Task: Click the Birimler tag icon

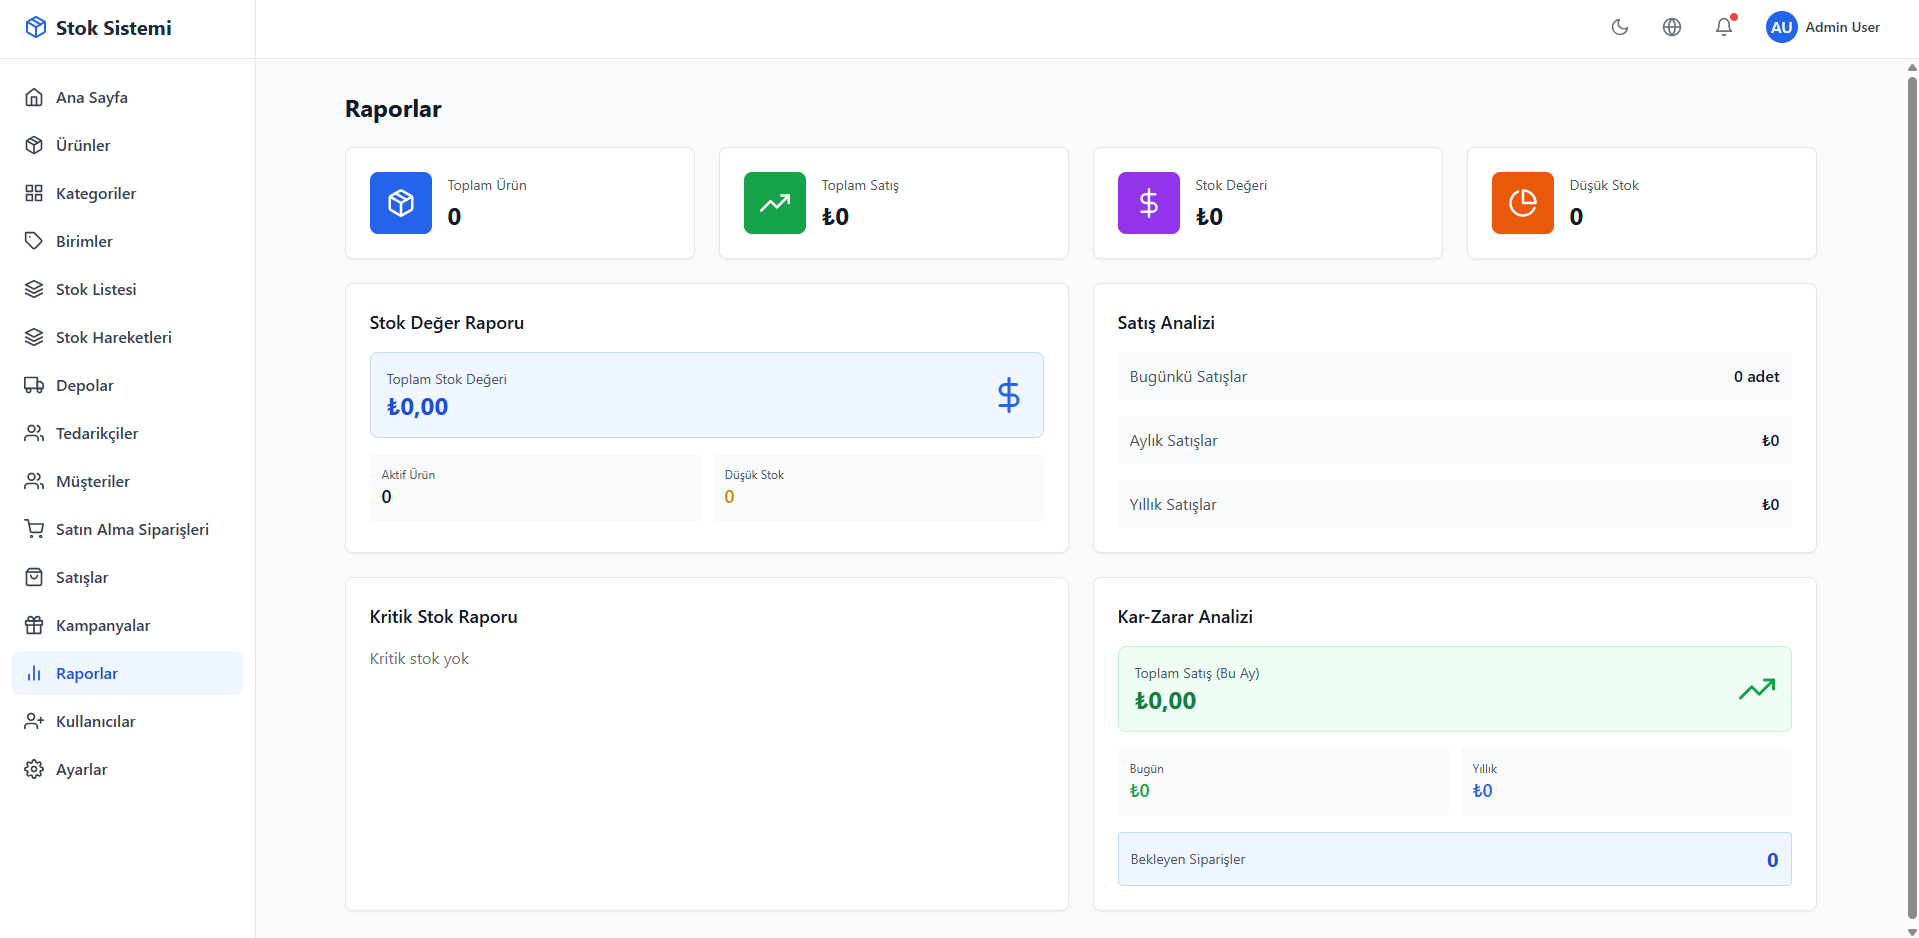Action: click(34, 241)
